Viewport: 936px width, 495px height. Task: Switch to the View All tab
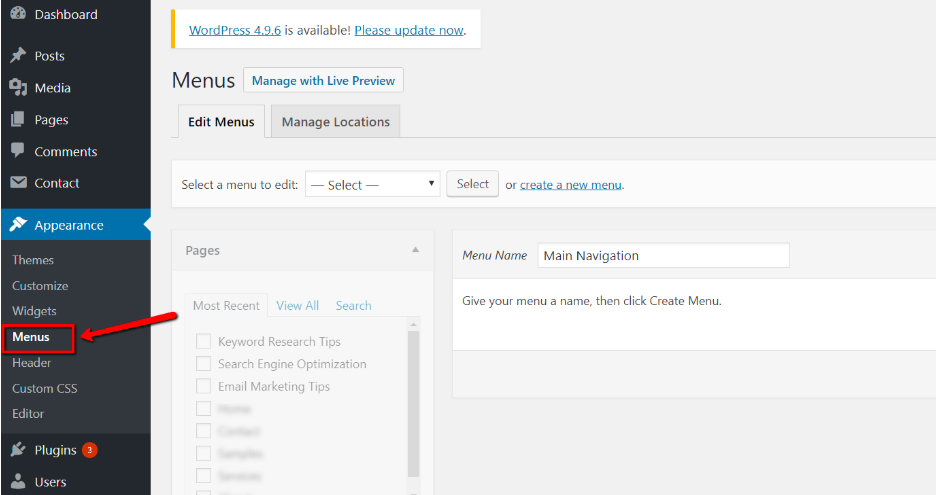[x=297, y=306]
